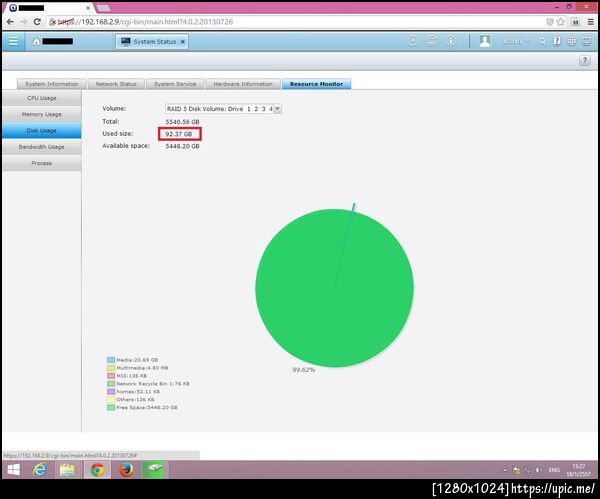Click the Others legend color swatch
This screenshot has height=499, width=600.
(x=111, y=400)
